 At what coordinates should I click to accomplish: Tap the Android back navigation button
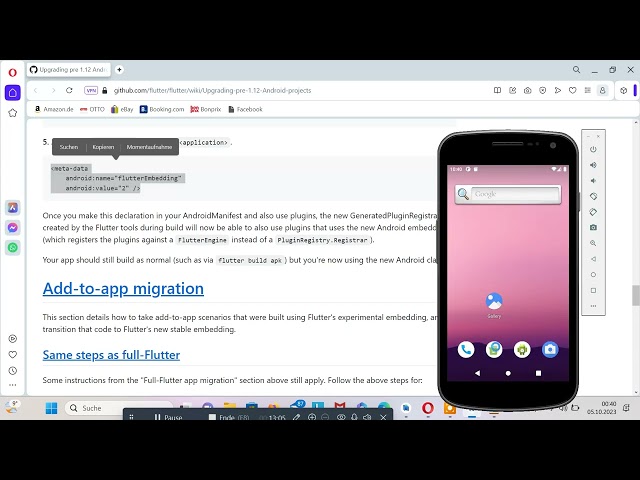pos(478,373)
